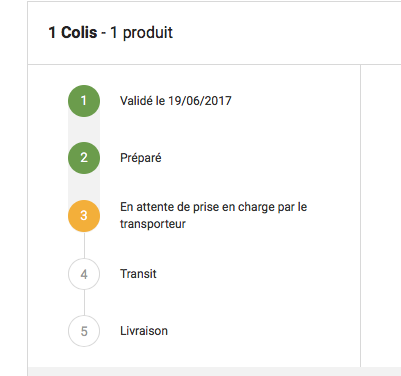Click the date '19/06/2017' in the first step
This screenshot has height=376, width=401.
[200, 101]
